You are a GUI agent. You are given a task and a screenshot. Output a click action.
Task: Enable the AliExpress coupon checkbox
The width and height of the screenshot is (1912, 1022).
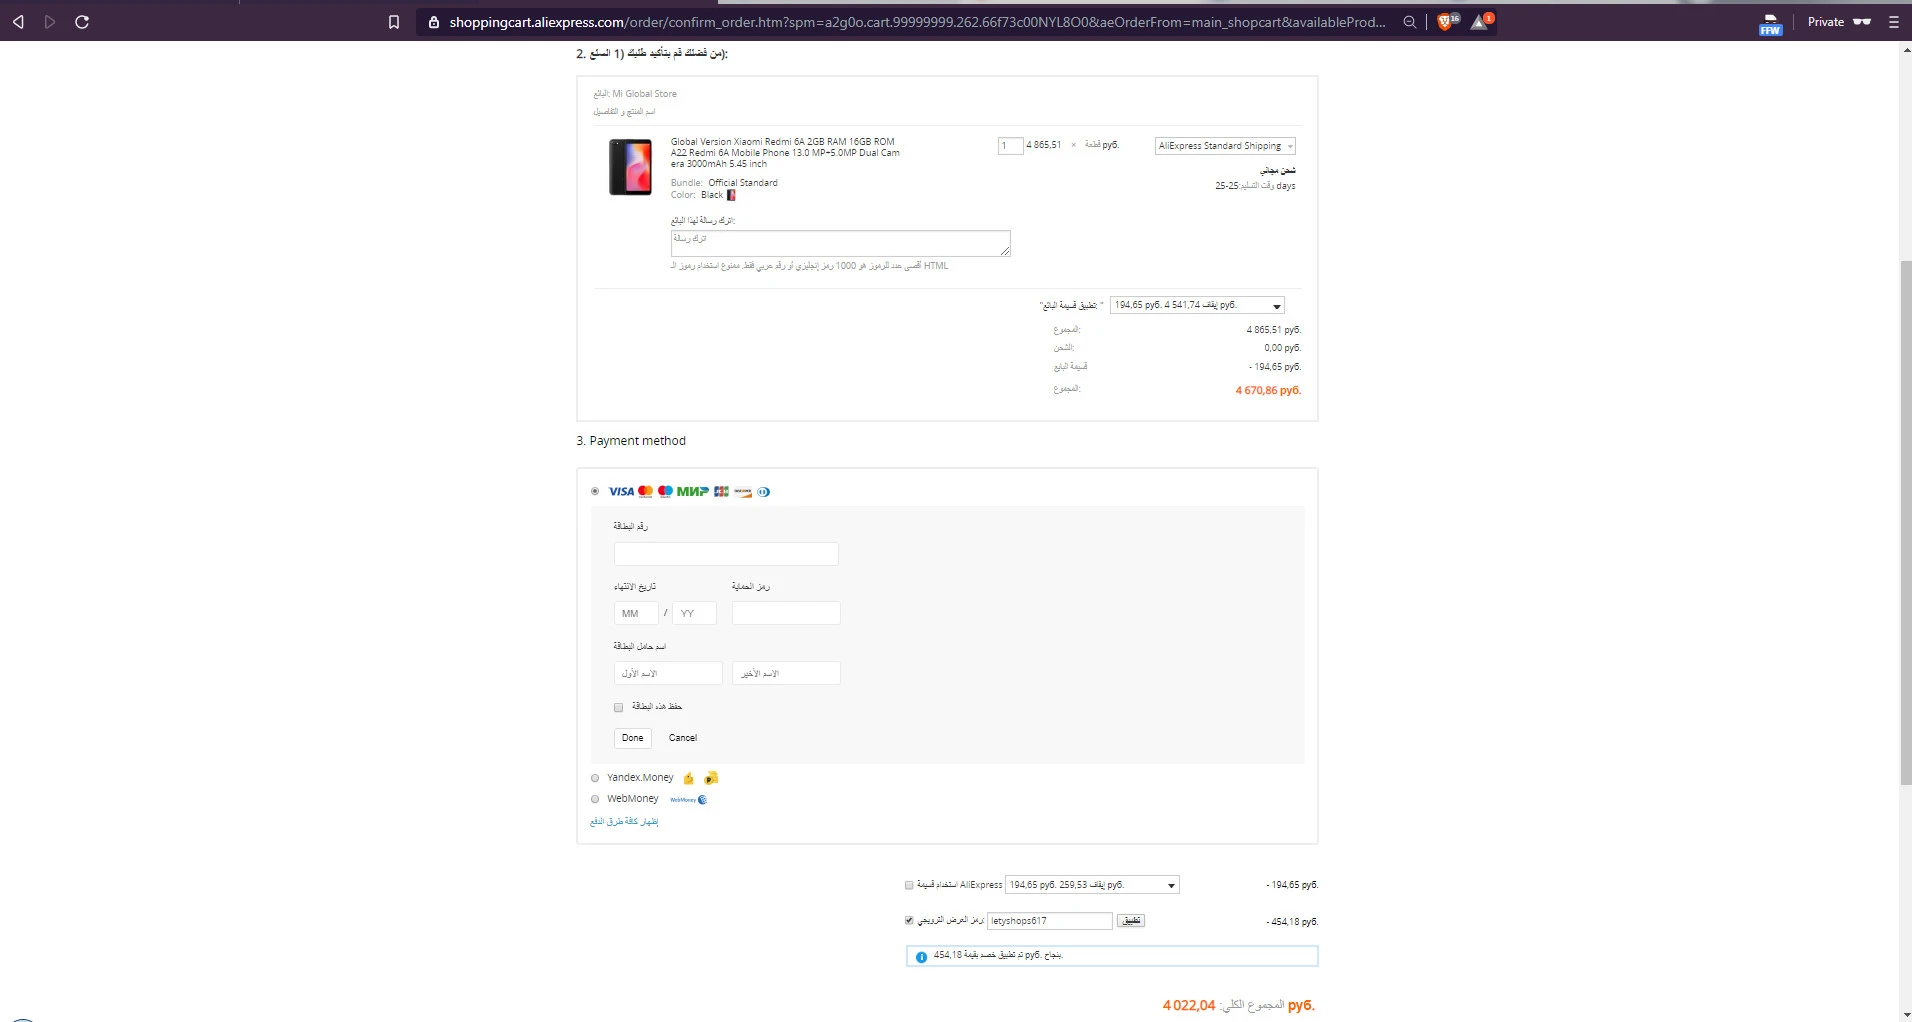[909, 885]
